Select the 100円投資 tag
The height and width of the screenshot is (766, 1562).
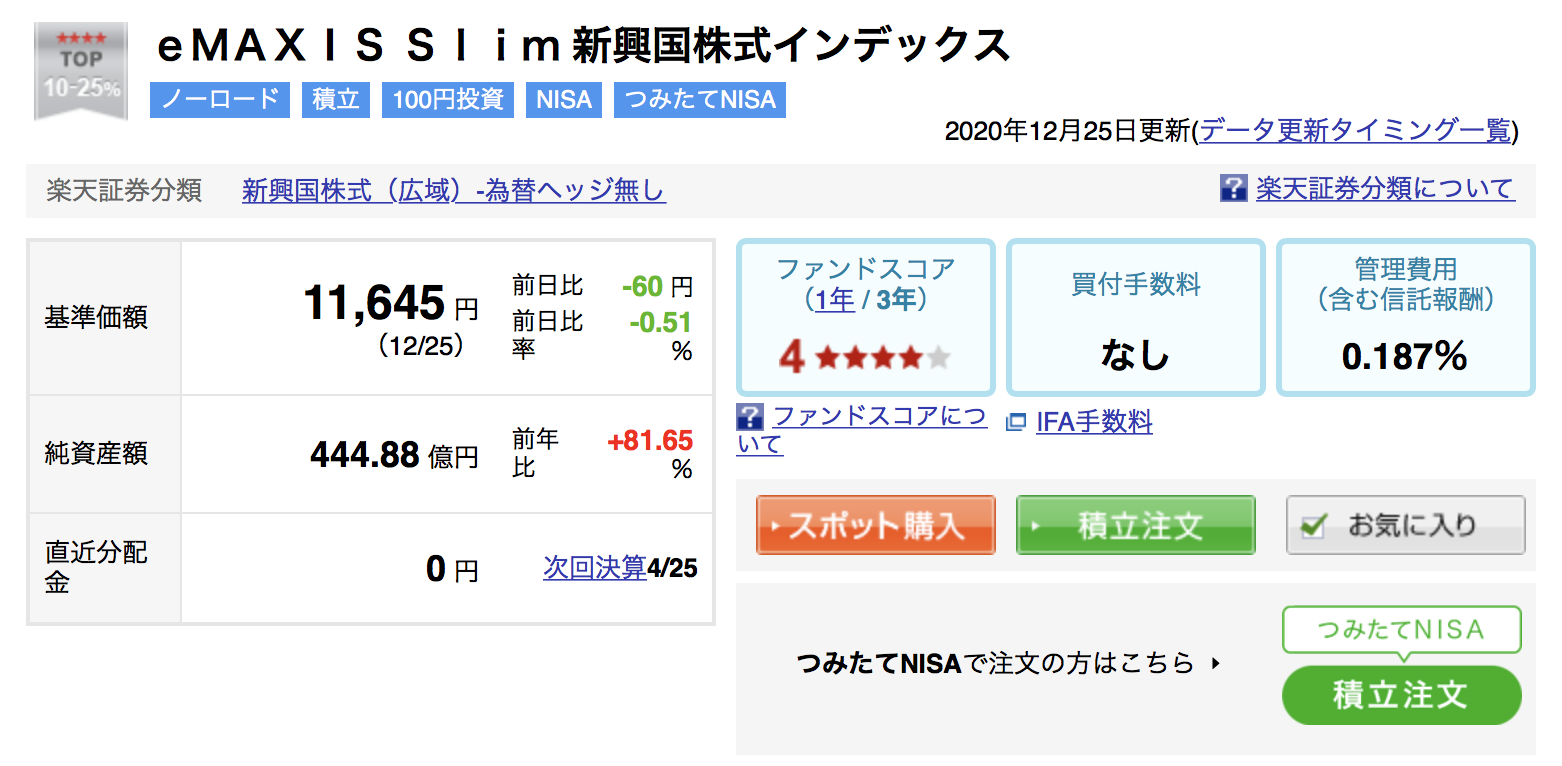[x=448, y=100]
